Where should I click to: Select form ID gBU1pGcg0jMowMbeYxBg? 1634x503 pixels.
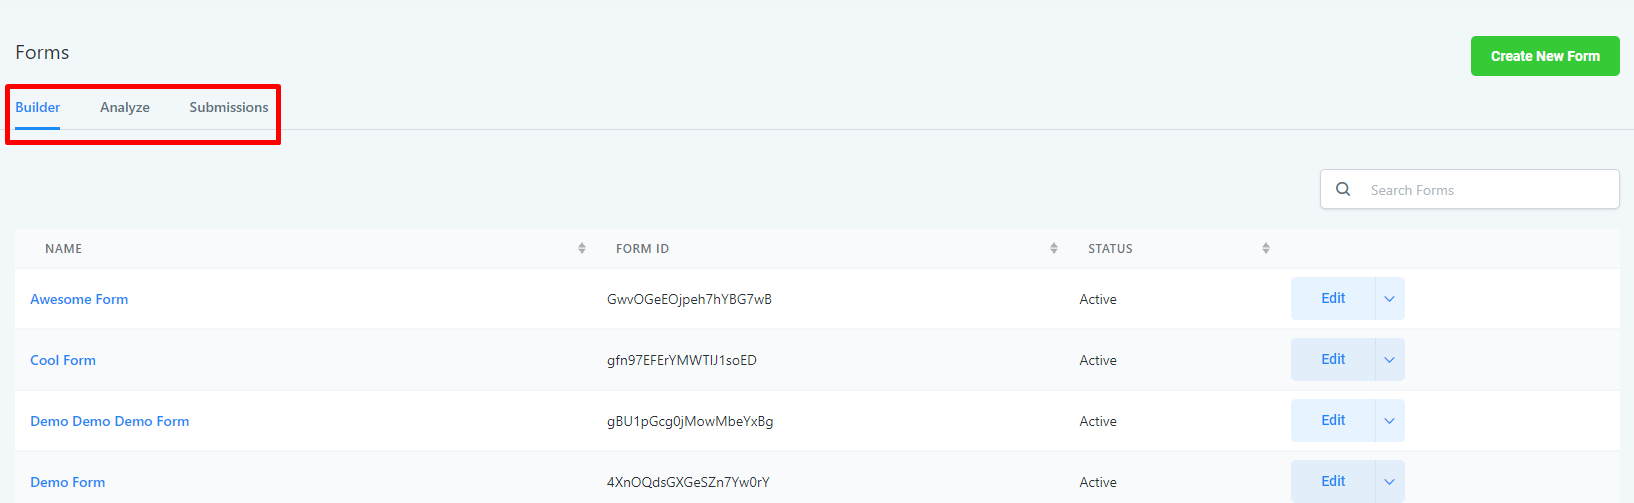(x=690, y=421)
